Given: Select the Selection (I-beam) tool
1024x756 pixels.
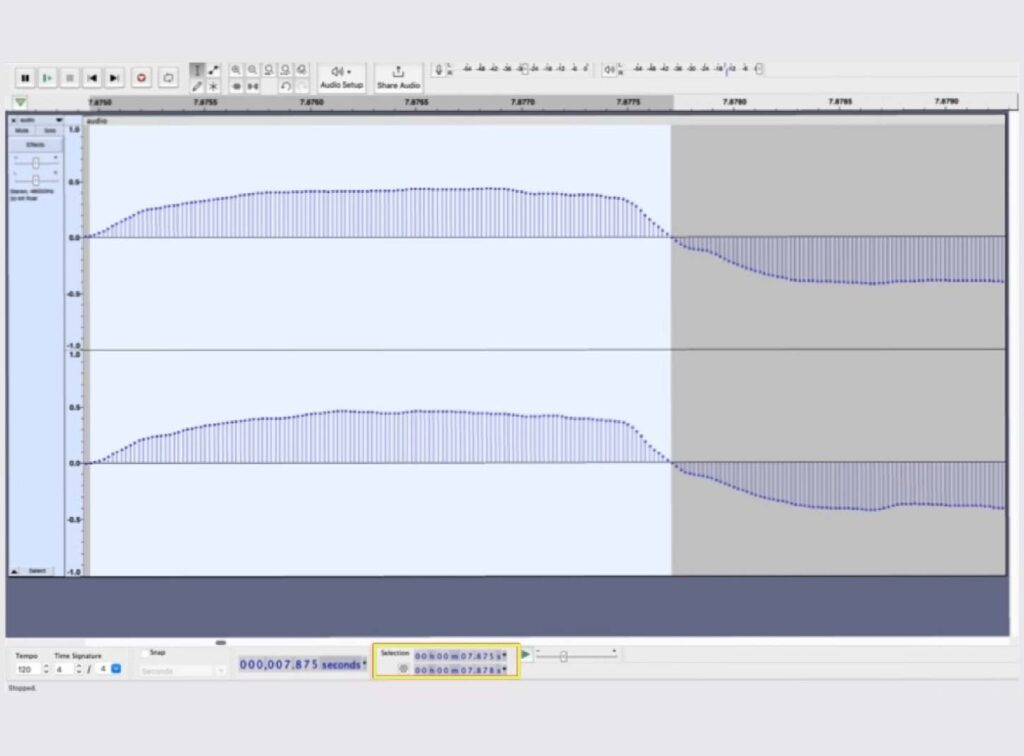Looking at the screenshot, I should [x=197, y=70].
